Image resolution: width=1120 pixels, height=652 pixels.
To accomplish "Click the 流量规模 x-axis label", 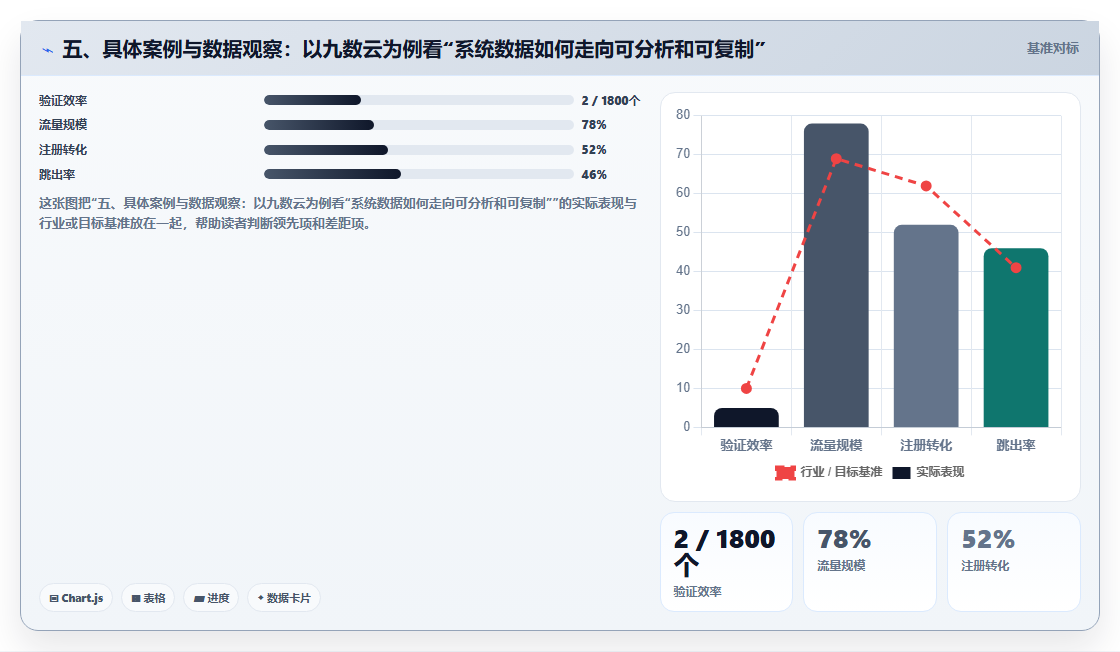I will (x=836, y=446).
